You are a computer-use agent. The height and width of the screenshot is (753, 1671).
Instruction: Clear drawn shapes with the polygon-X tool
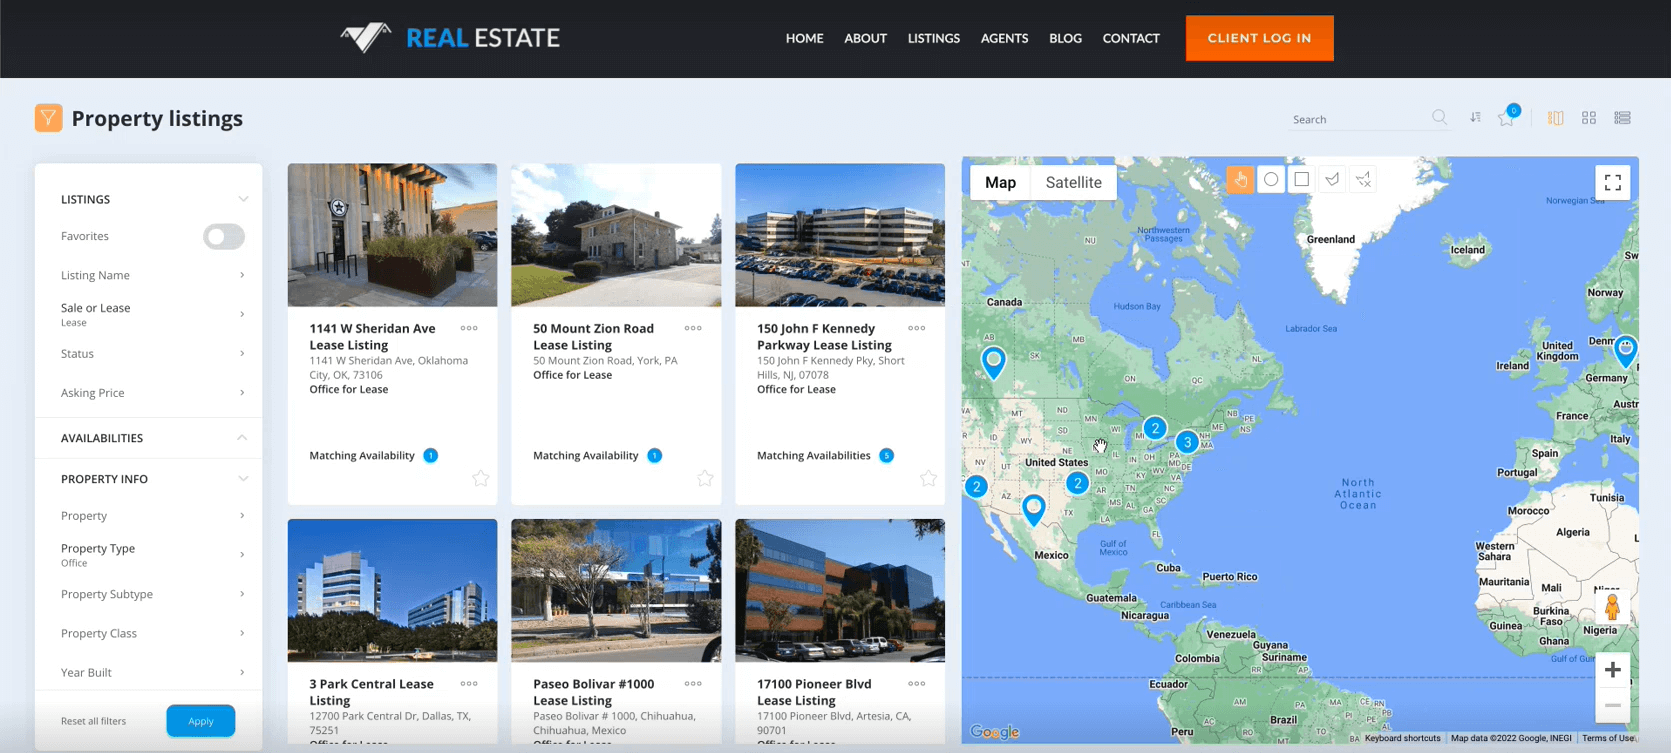[x=1363, y=180]
